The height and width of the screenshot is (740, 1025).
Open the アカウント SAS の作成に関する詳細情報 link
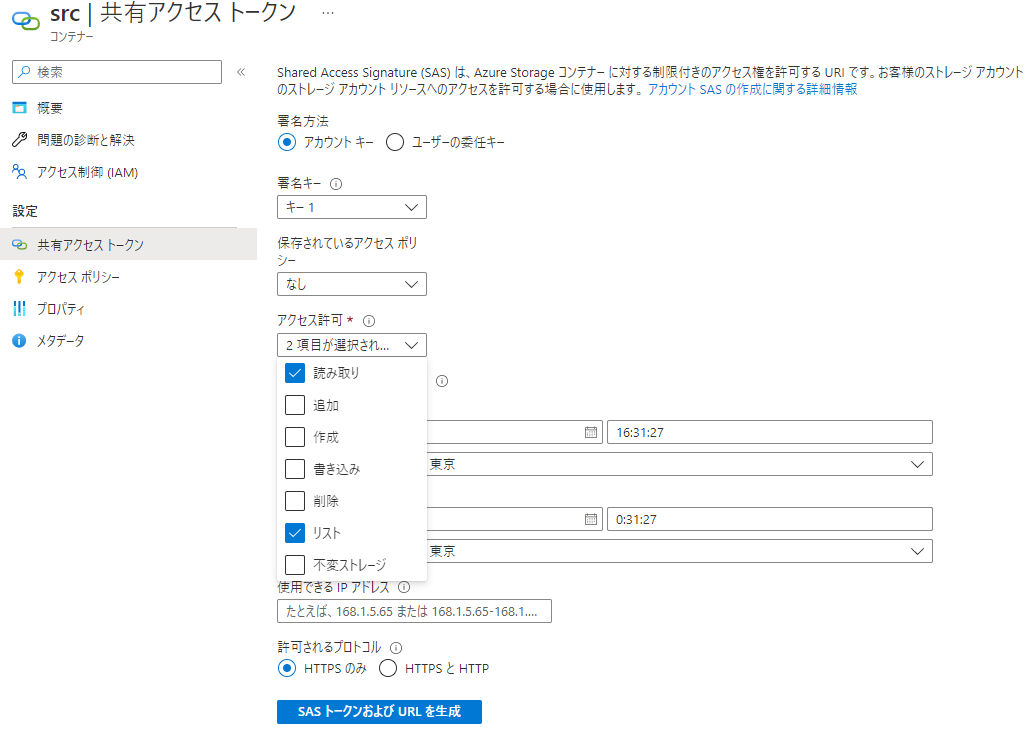[x=752, y=89]
